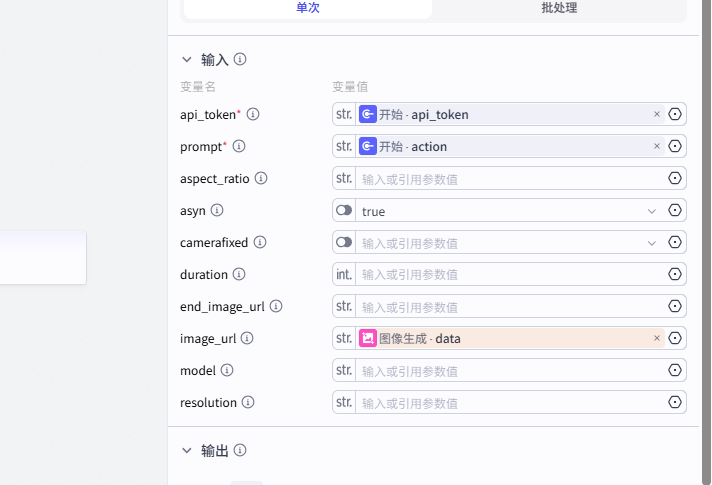Click the end_image_url input field
The width and height of the screenshot is (712, 485).
[x=510, y=307]
